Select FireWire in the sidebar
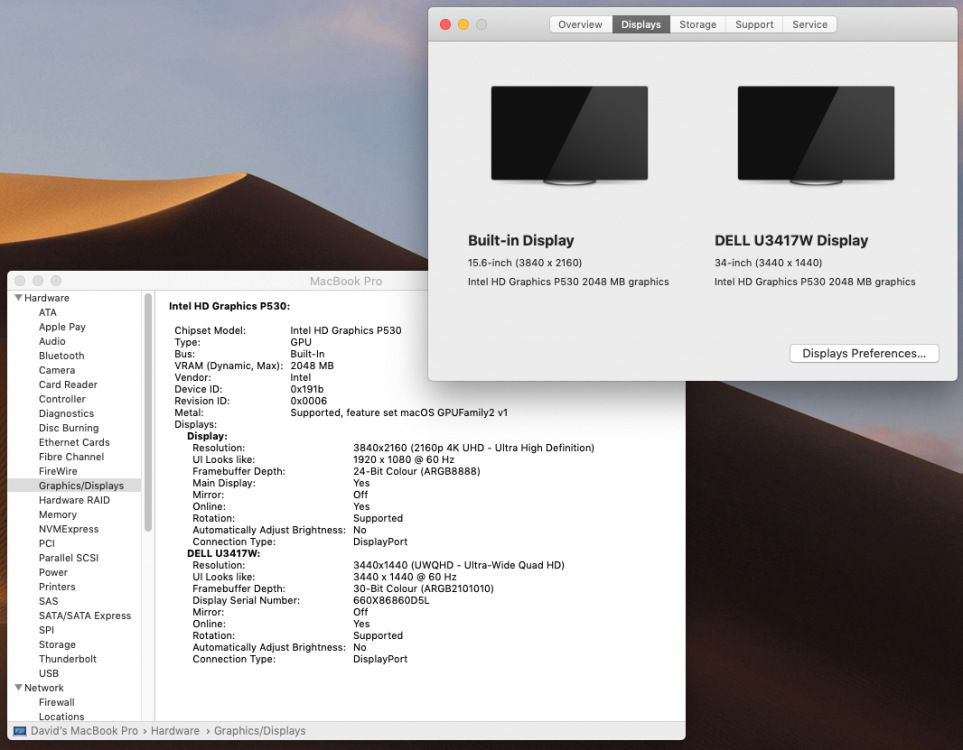Screen dimensions: 963x750 tap(58, 471)
